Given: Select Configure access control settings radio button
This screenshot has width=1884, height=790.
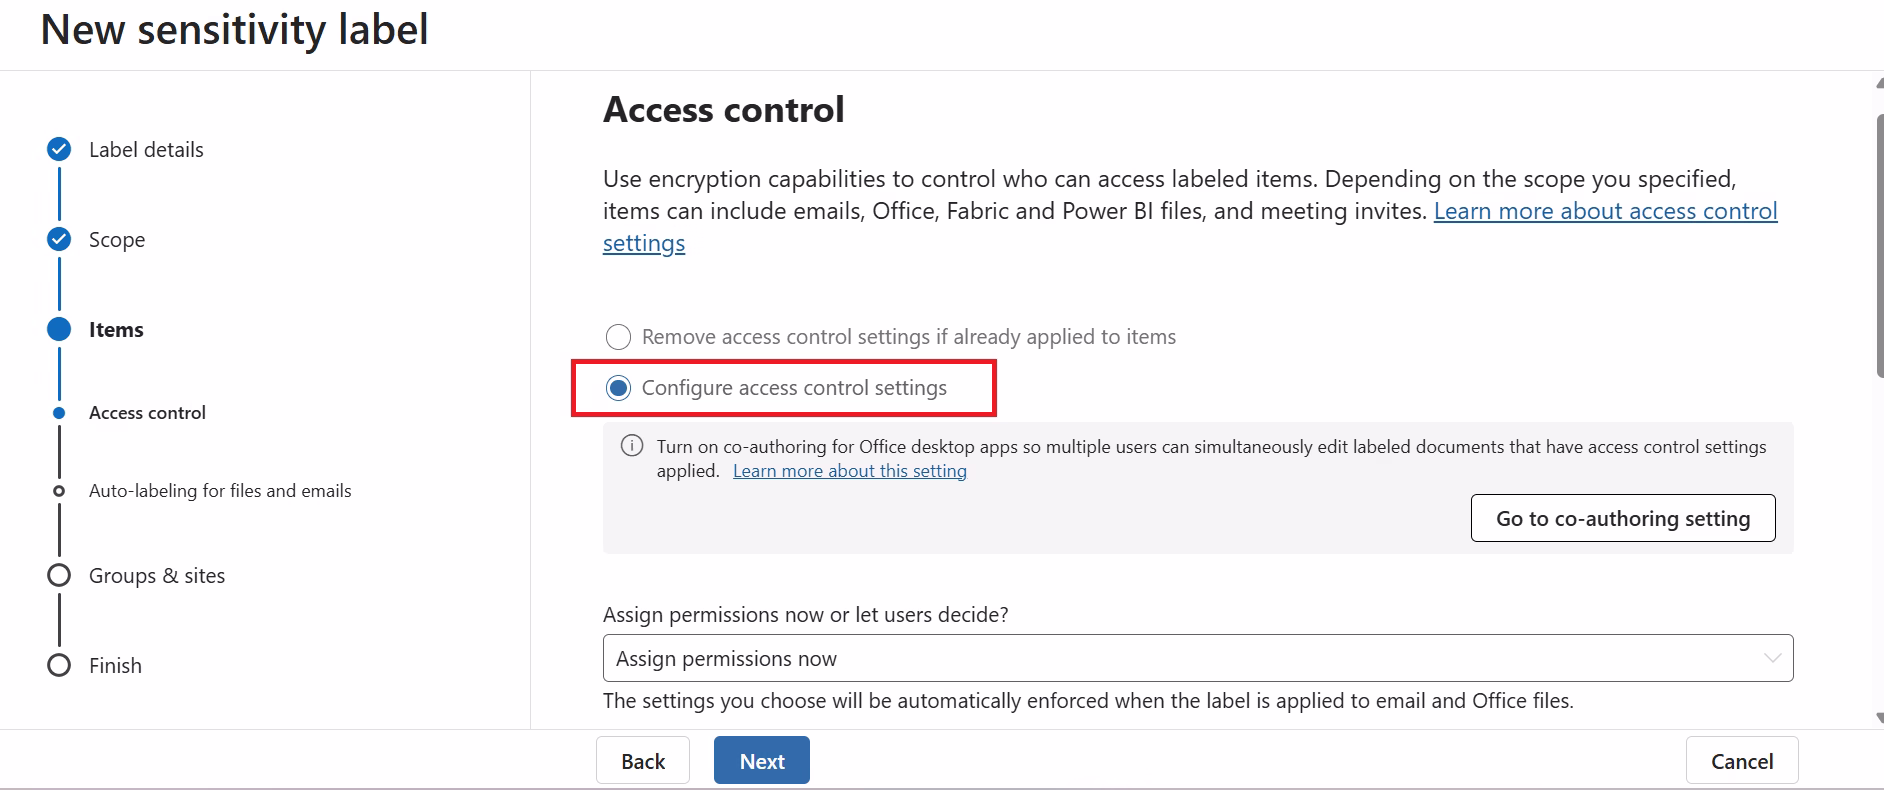Looking at the screenshot, I should (x=618, y=388).
